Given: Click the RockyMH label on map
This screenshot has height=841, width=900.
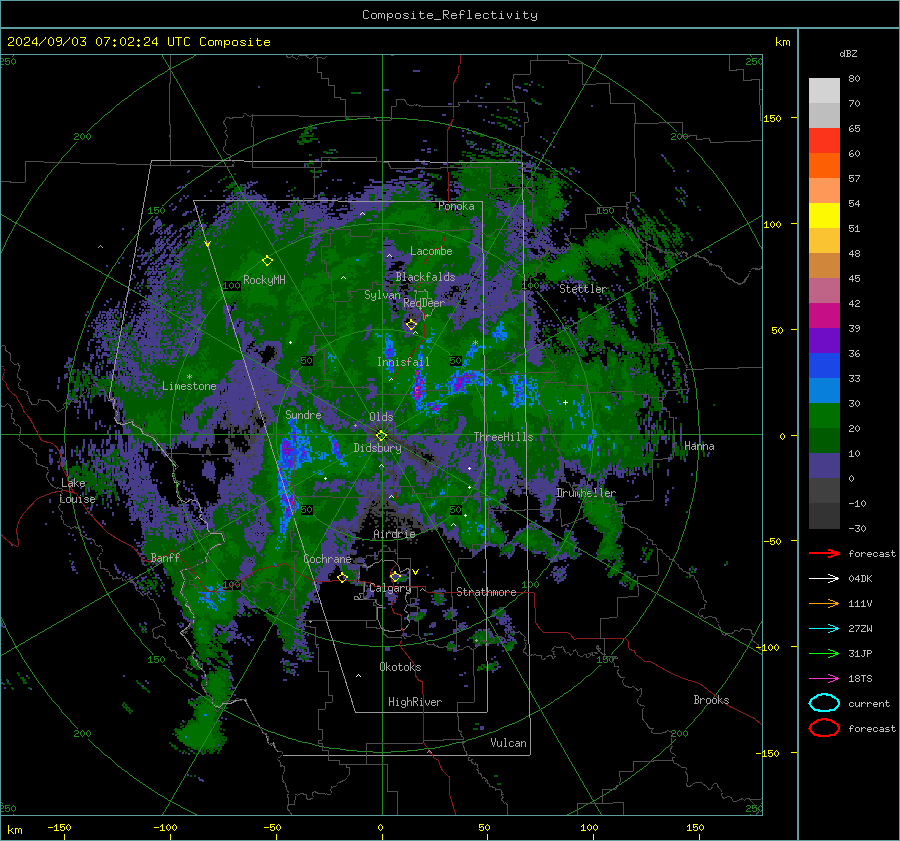Looking at the screenshot, I should point(264,280).
